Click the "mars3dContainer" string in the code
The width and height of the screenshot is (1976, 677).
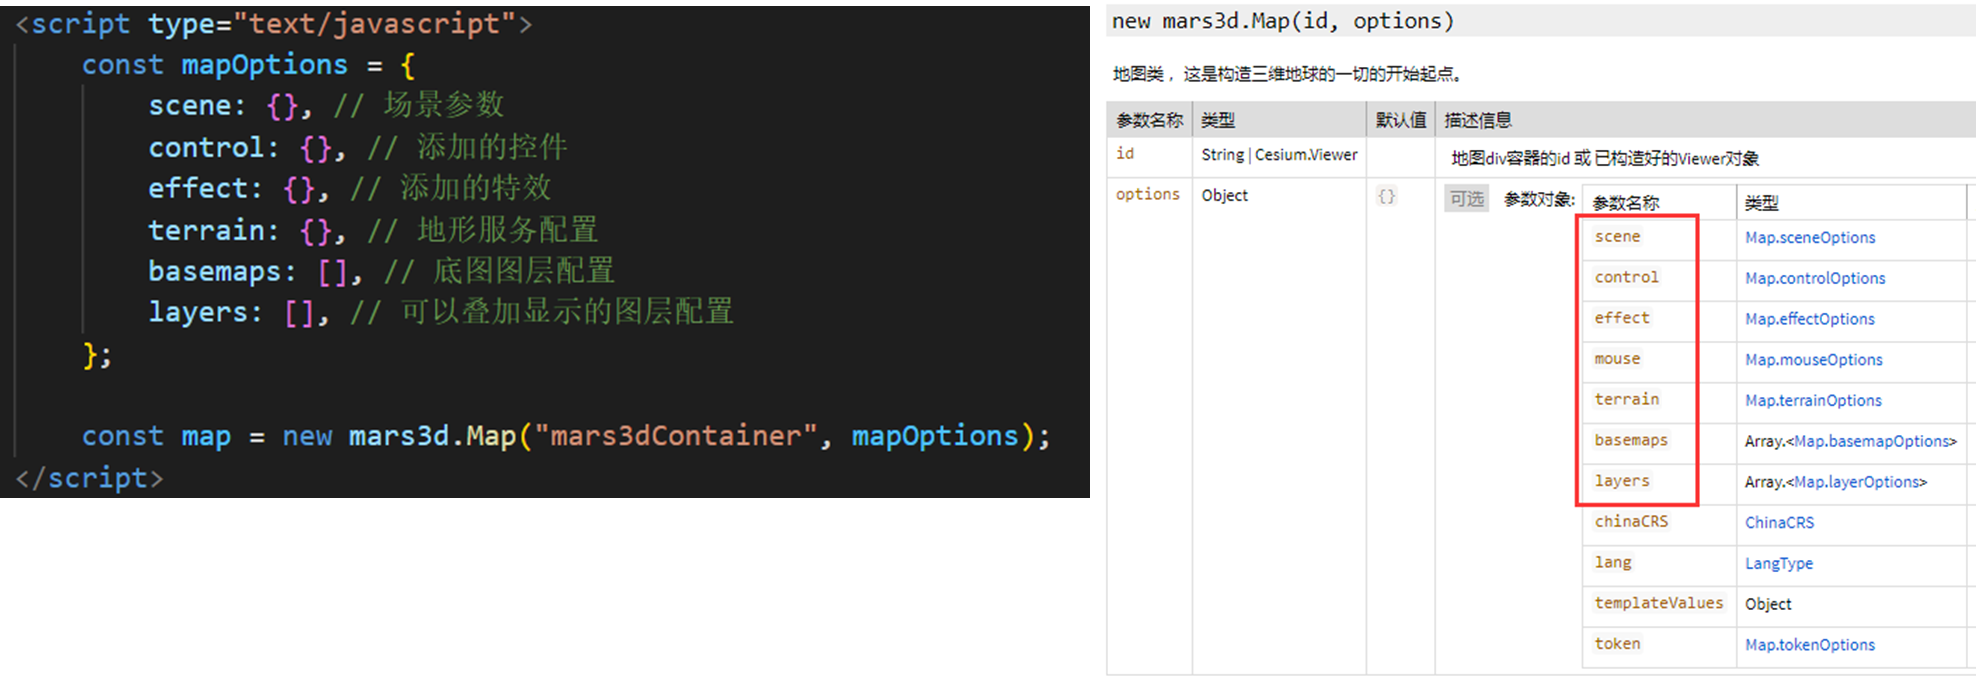676,436
